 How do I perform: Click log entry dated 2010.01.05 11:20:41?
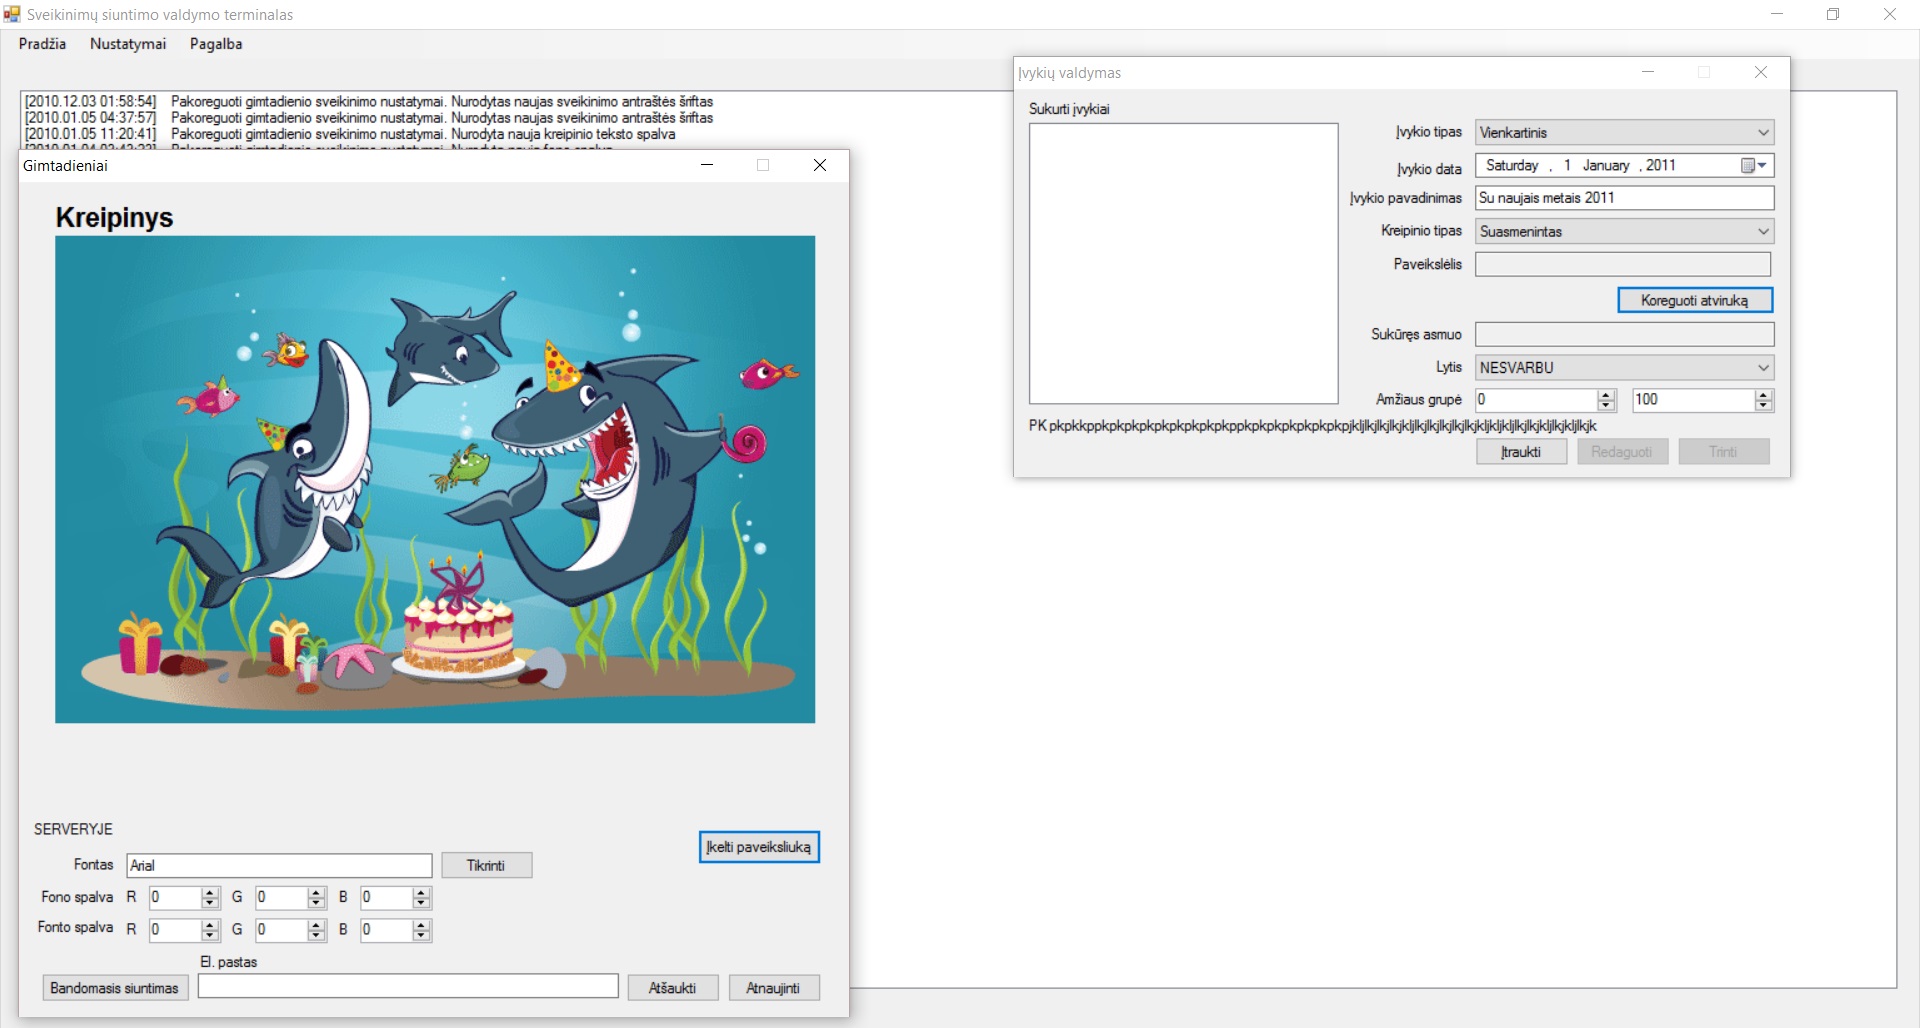pyautogui.click(x=350, y=134)
